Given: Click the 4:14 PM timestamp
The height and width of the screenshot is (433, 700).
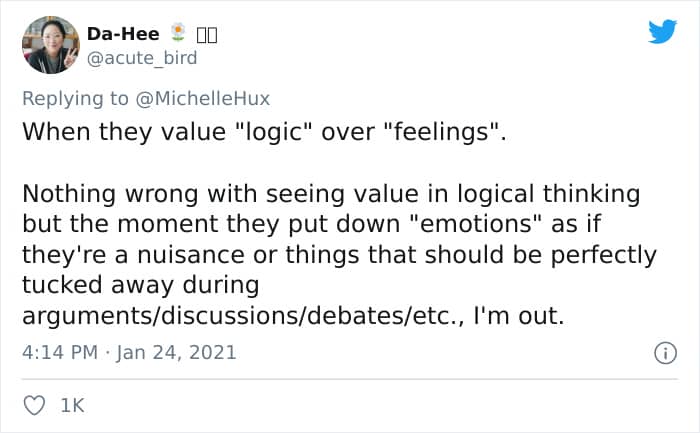Looking at the screenshot, I should pos(58,352).
